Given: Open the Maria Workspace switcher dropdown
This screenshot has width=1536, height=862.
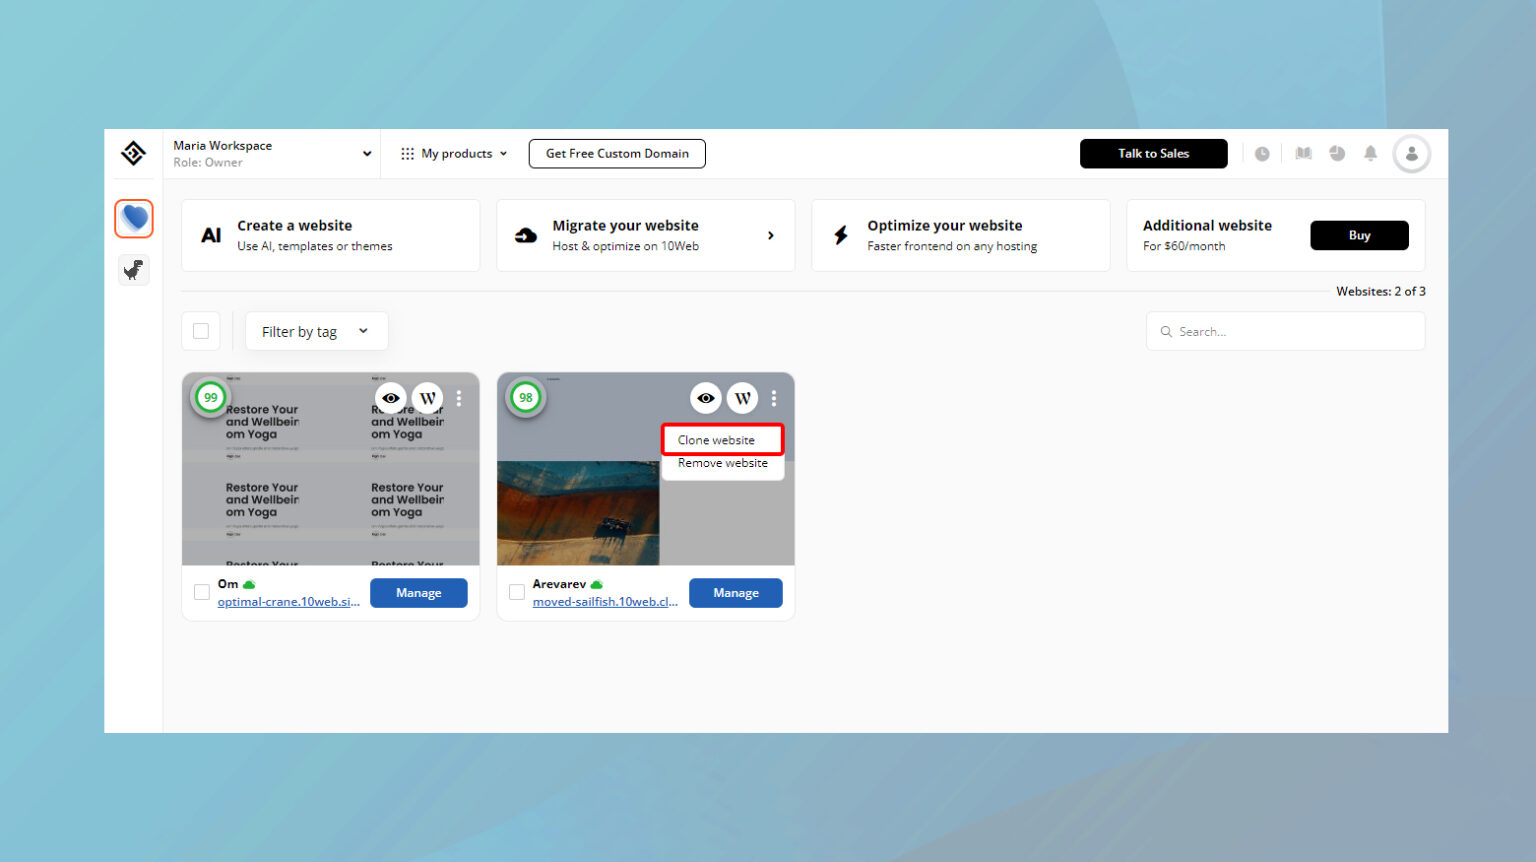Looking at the screenshot, I should (270, 153).
